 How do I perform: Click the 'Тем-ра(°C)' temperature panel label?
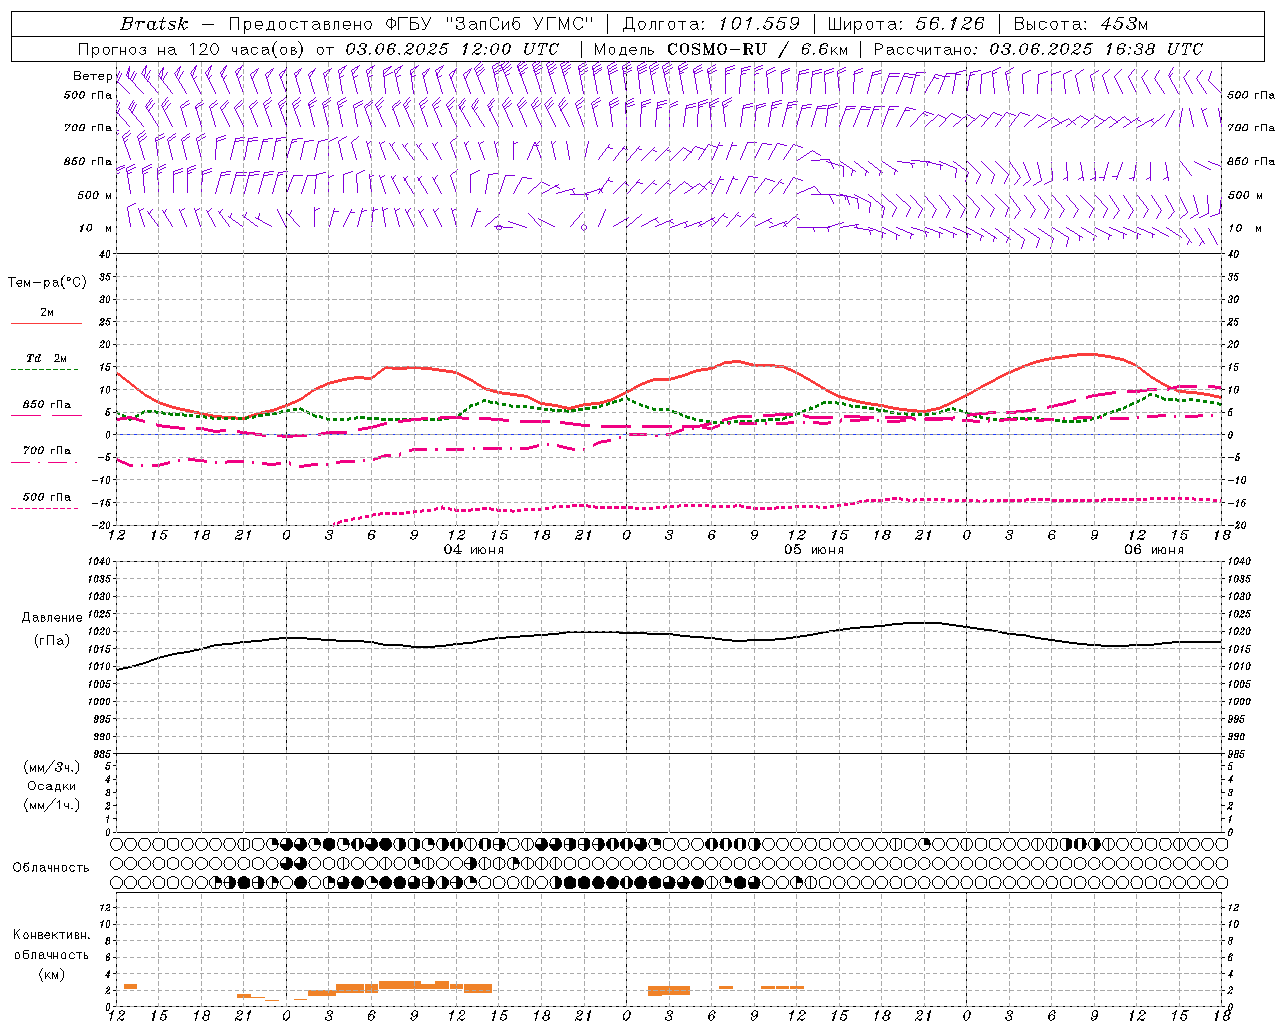point(47,283)
